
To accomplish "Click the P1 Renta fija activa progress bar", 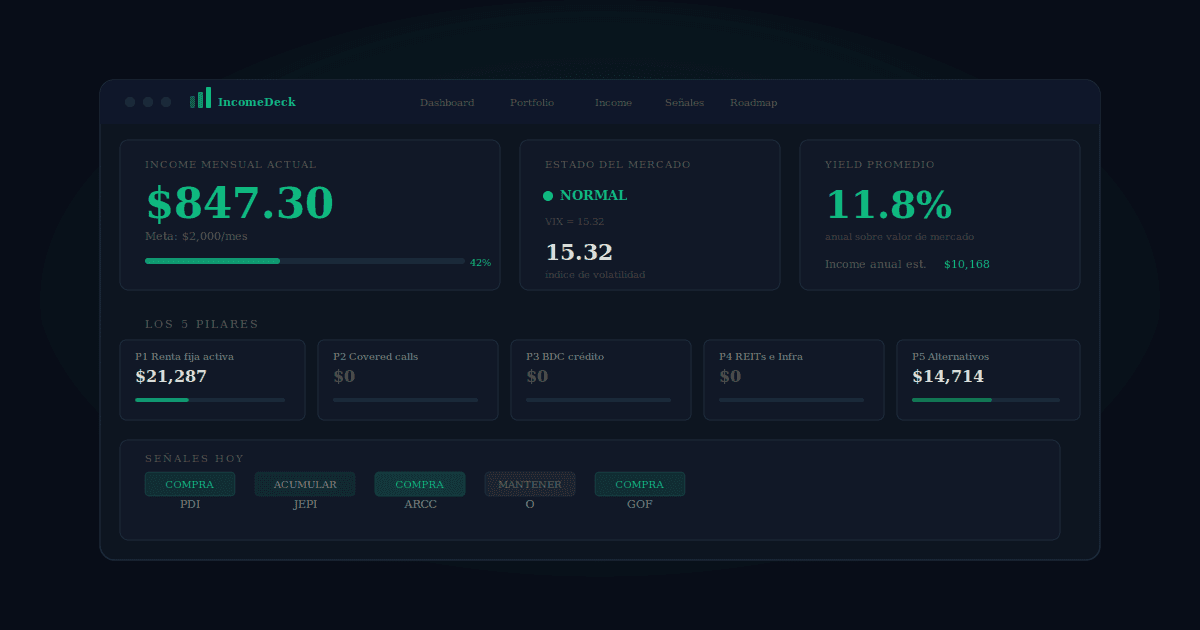I will pyautogui.click(x=210, y=400).
